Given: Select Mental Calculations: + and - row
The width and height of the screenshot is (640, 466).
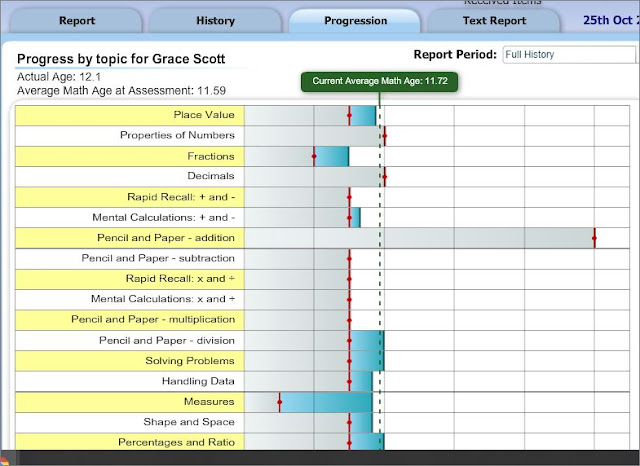Looking at the screenshot, I should tap(322, 217).
